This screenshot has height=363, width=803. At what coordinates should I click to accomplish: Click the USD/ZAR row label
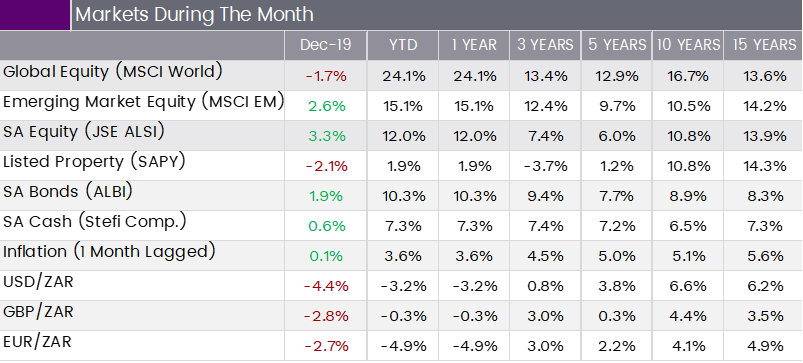(38, 282)
